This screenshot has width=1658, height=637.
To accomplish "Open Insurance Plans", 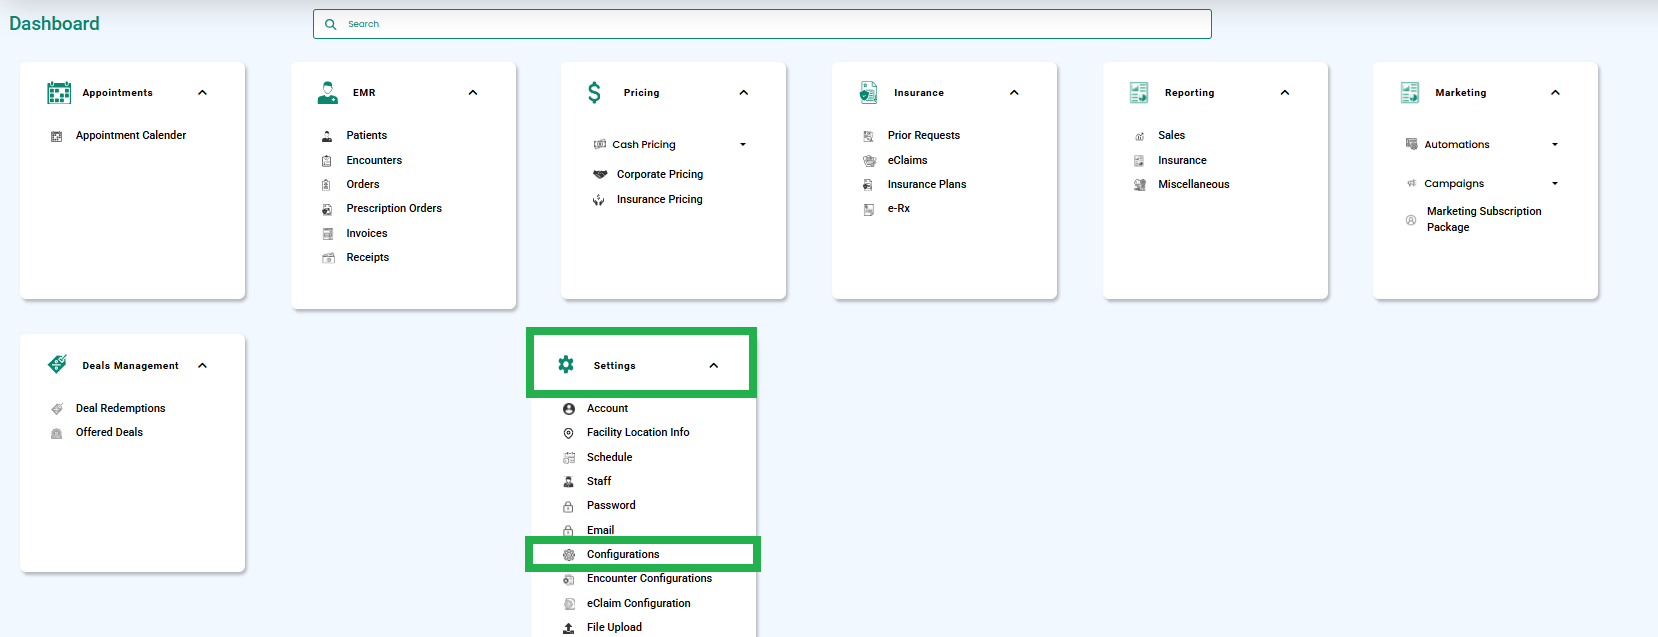I will pyautogui.click(x=927, y=185).
